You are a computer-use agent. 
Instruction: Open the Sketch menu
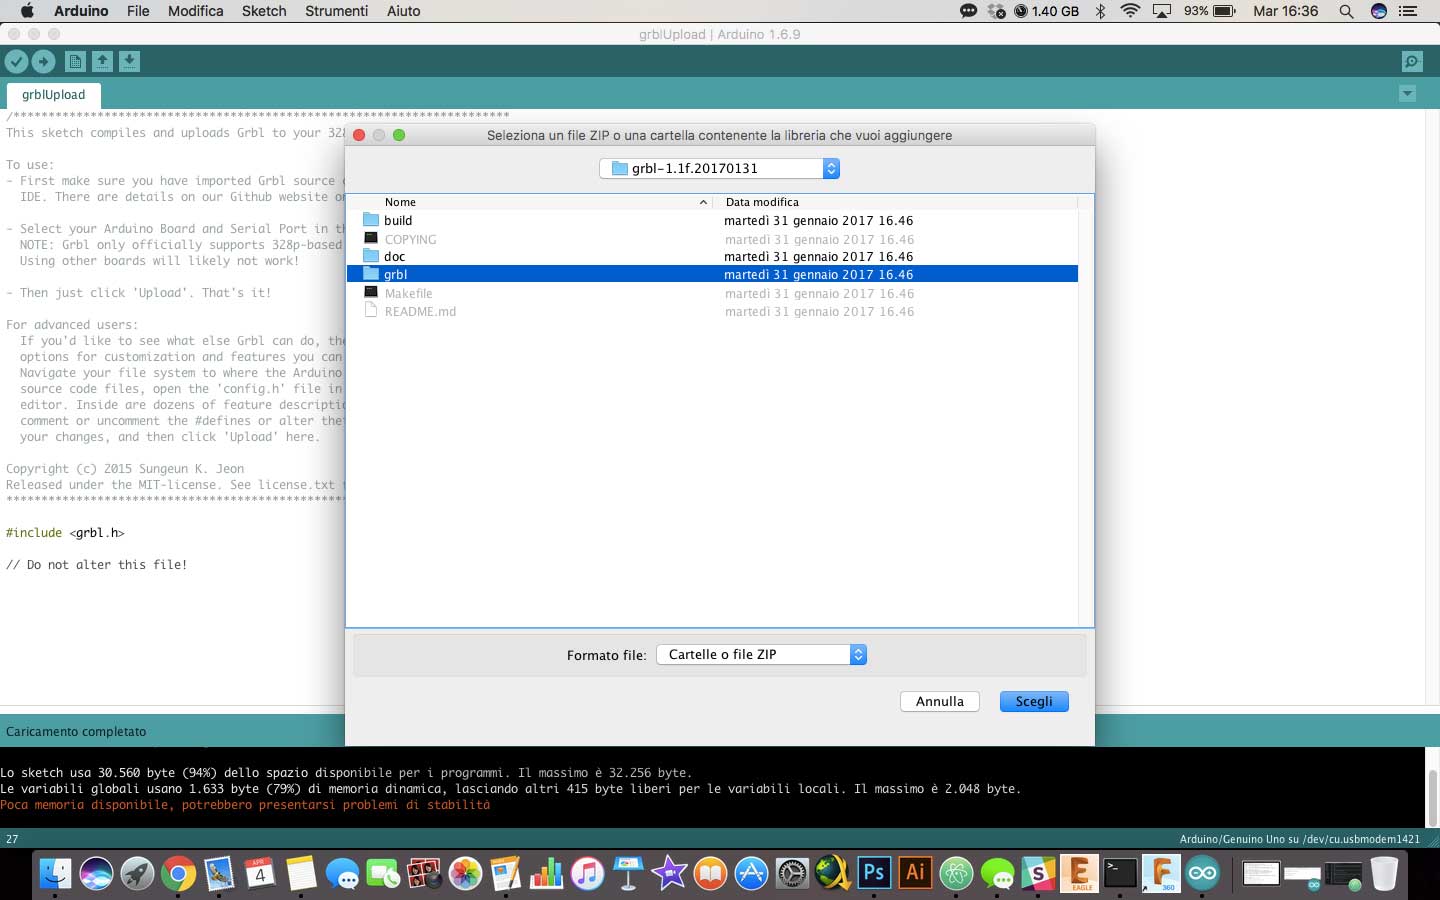click(x=264, y=11)
